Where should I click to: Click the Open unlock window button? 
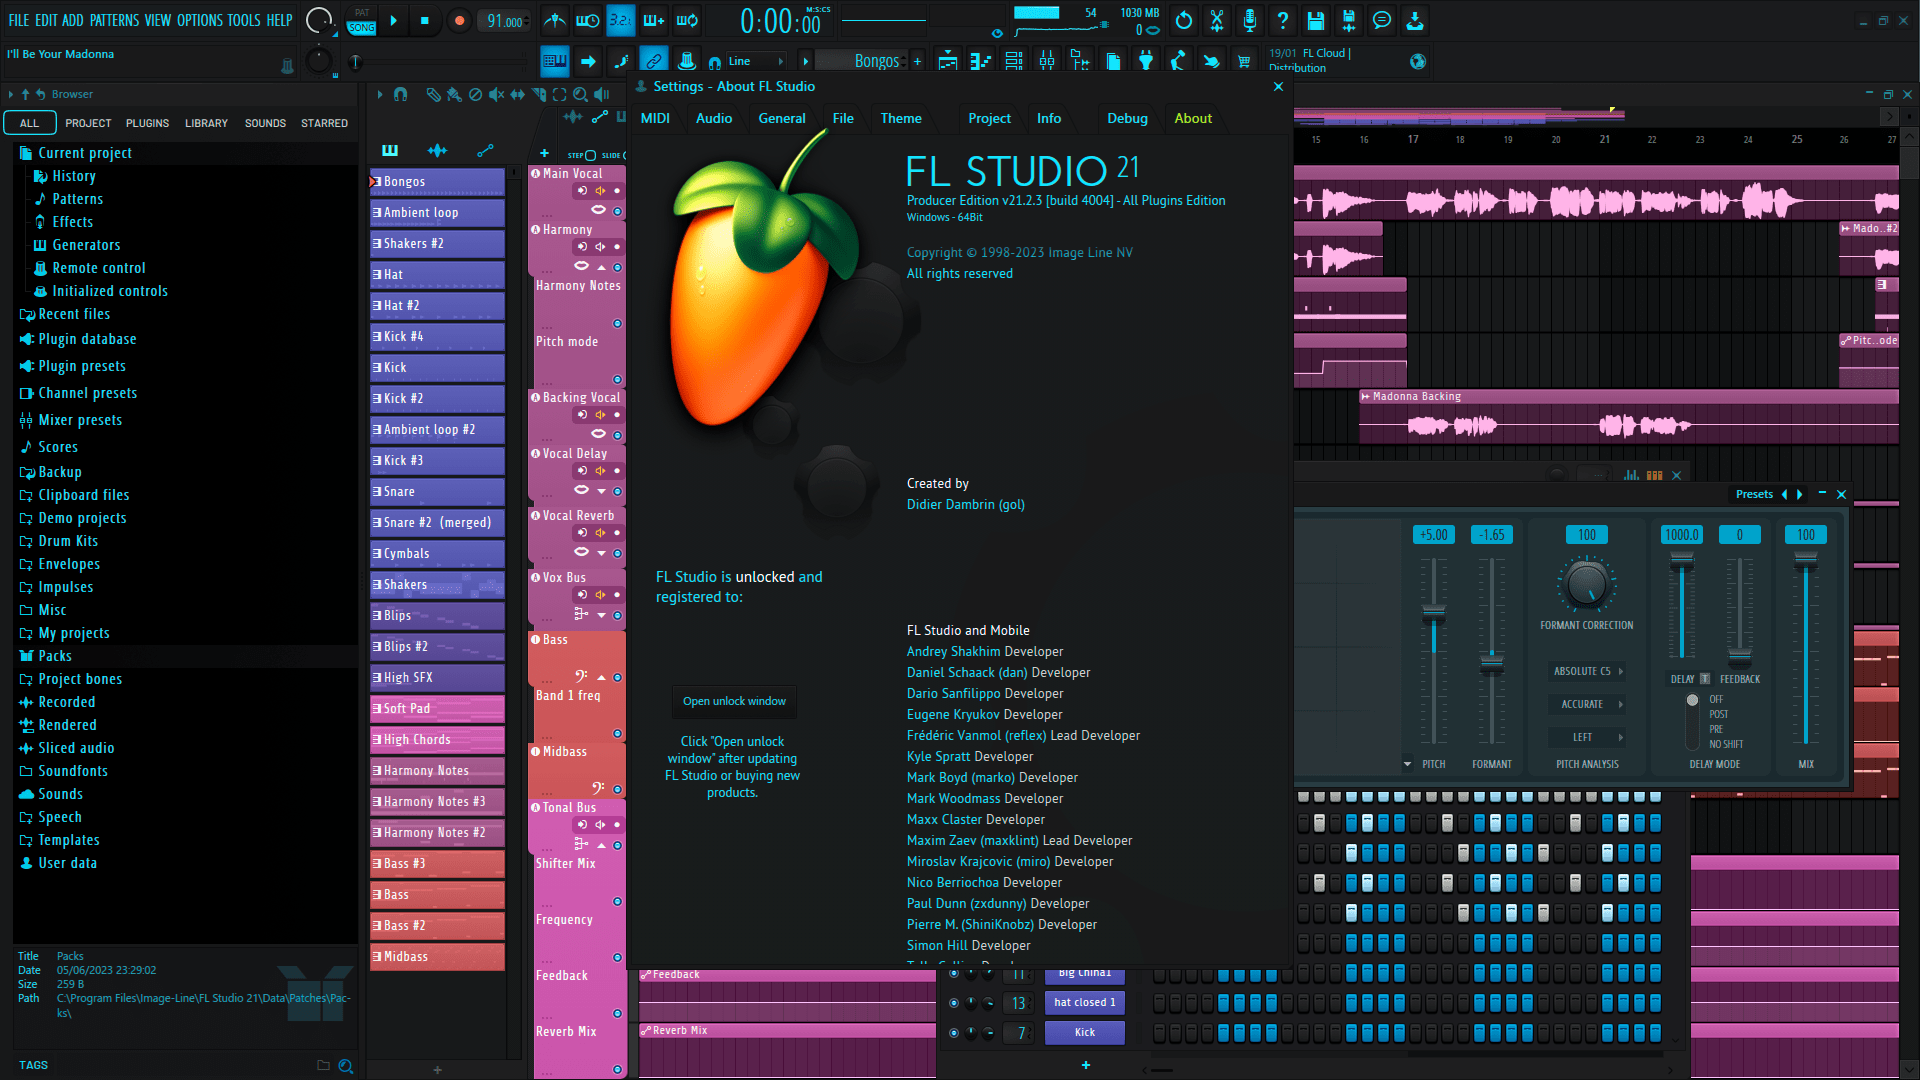(734, 702)
